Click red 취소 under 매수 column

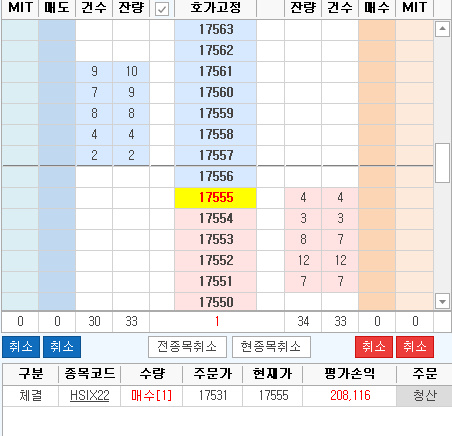tap(374, 347)
